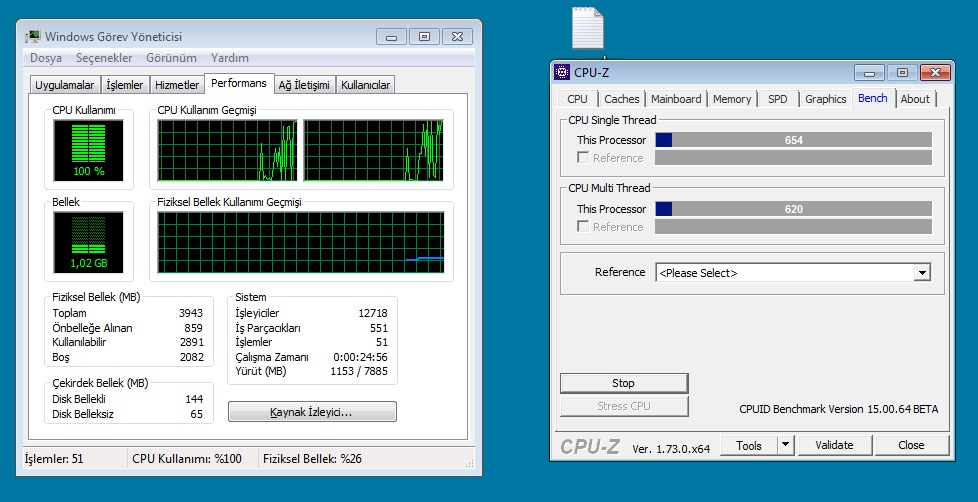Image resolution: width=978 pixels, height=502 pixels.
Task: Click the Task Manager title bar icon
Action: tap(34, 37)
